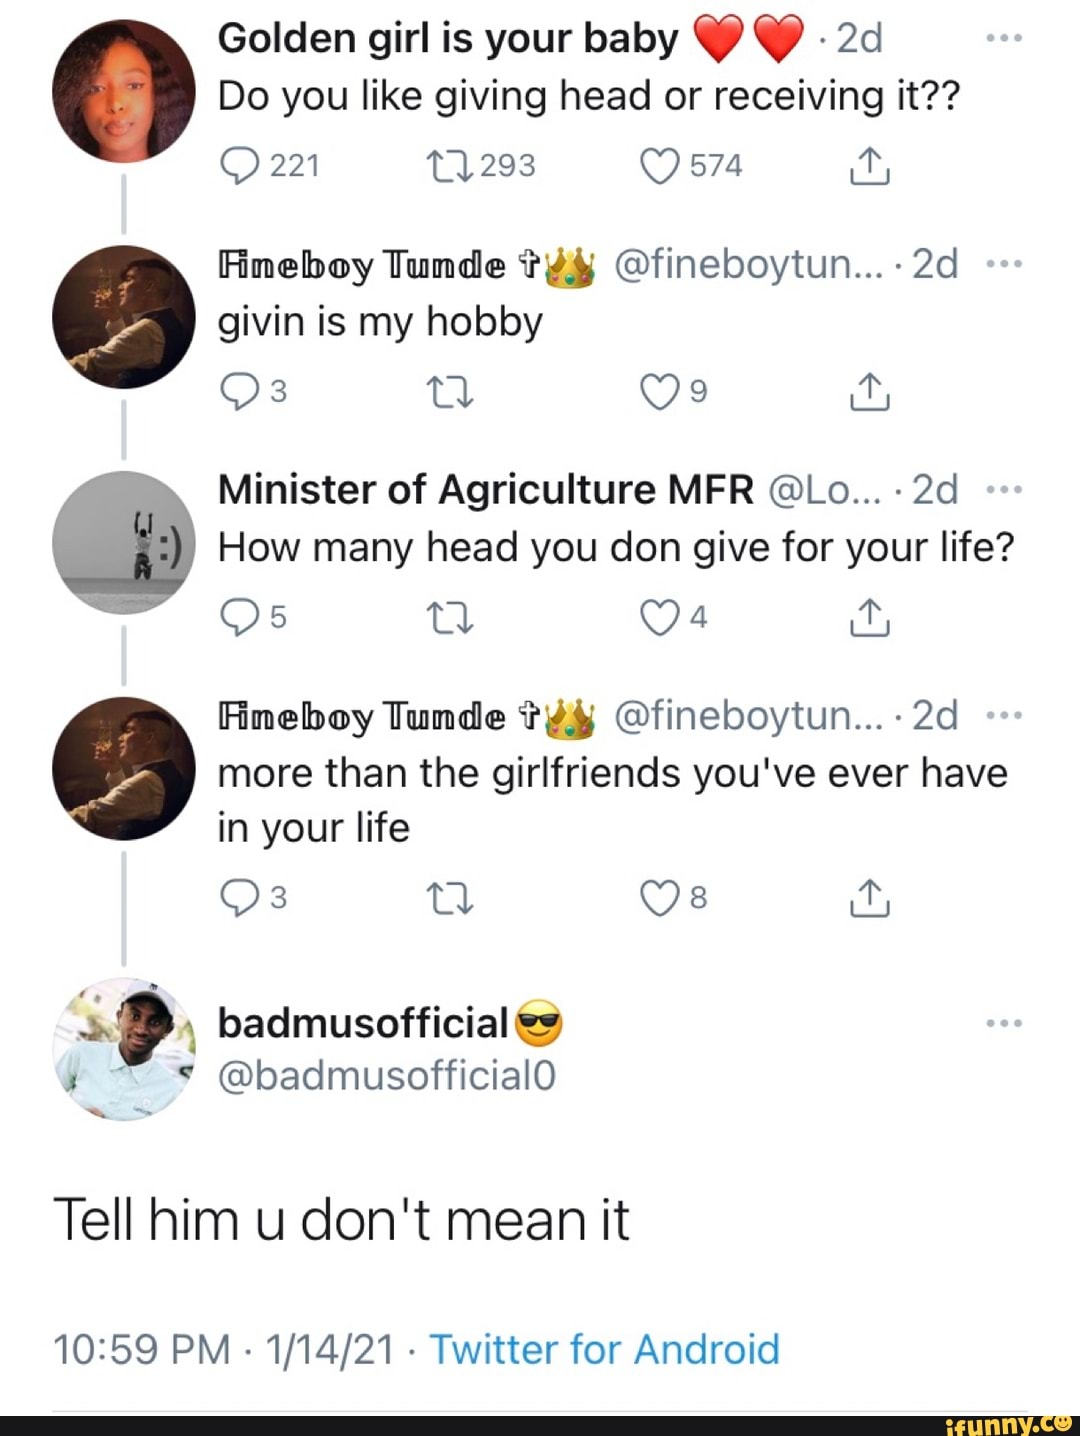View badmusofficial's profile picture
The height and width of the screenshot is (1436, 1080).
pos(123,1048)
